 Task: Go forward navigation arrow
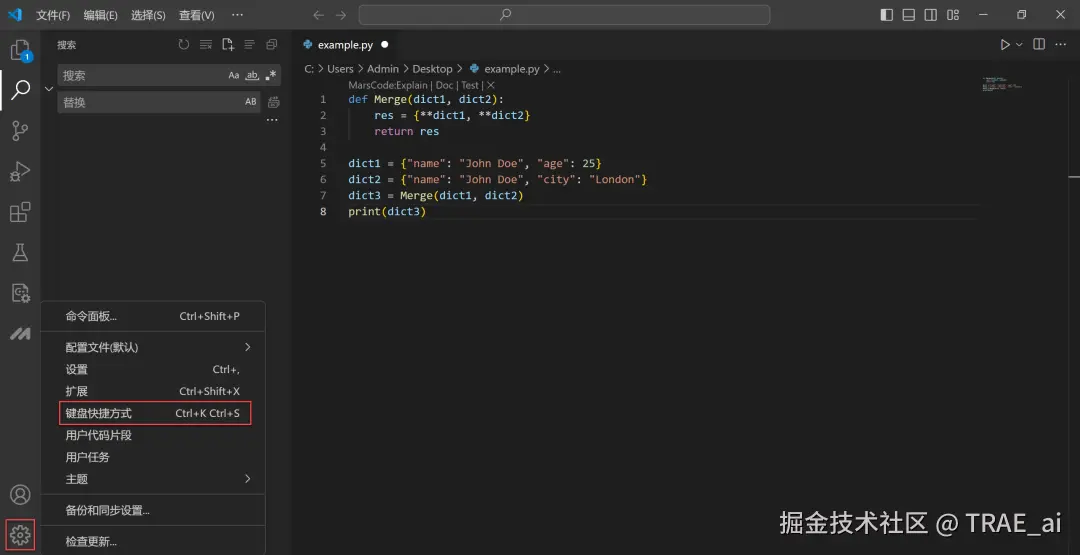[341, 15]
